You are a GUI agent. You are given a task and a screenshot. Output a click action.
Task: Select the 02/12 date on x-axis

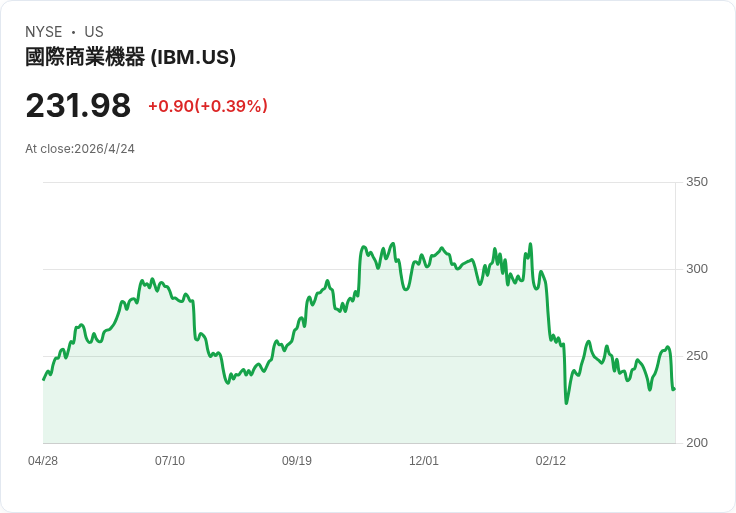point(551,461)
